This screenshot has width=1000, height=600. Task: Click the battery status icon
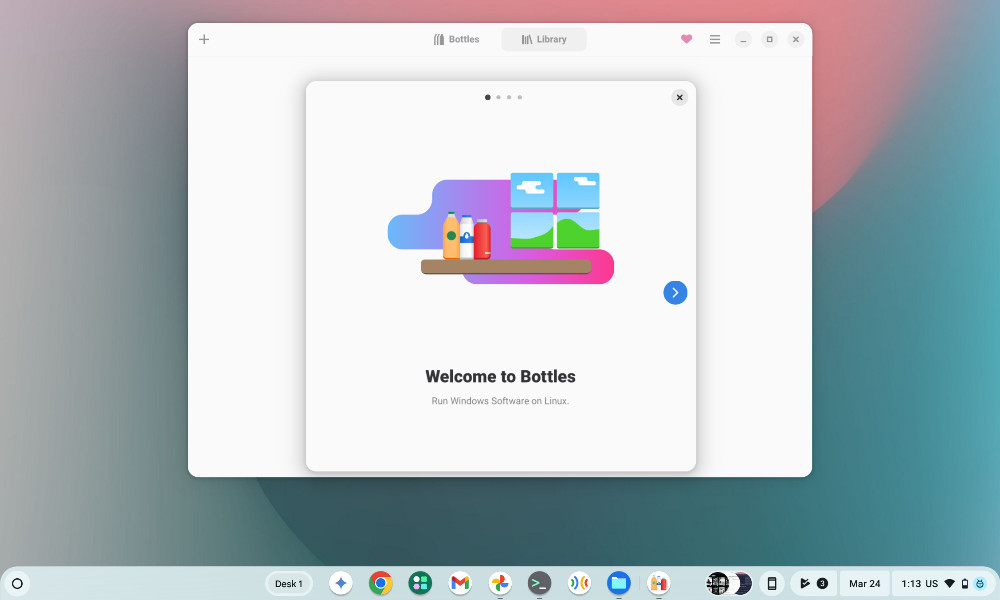click(965, 583)
